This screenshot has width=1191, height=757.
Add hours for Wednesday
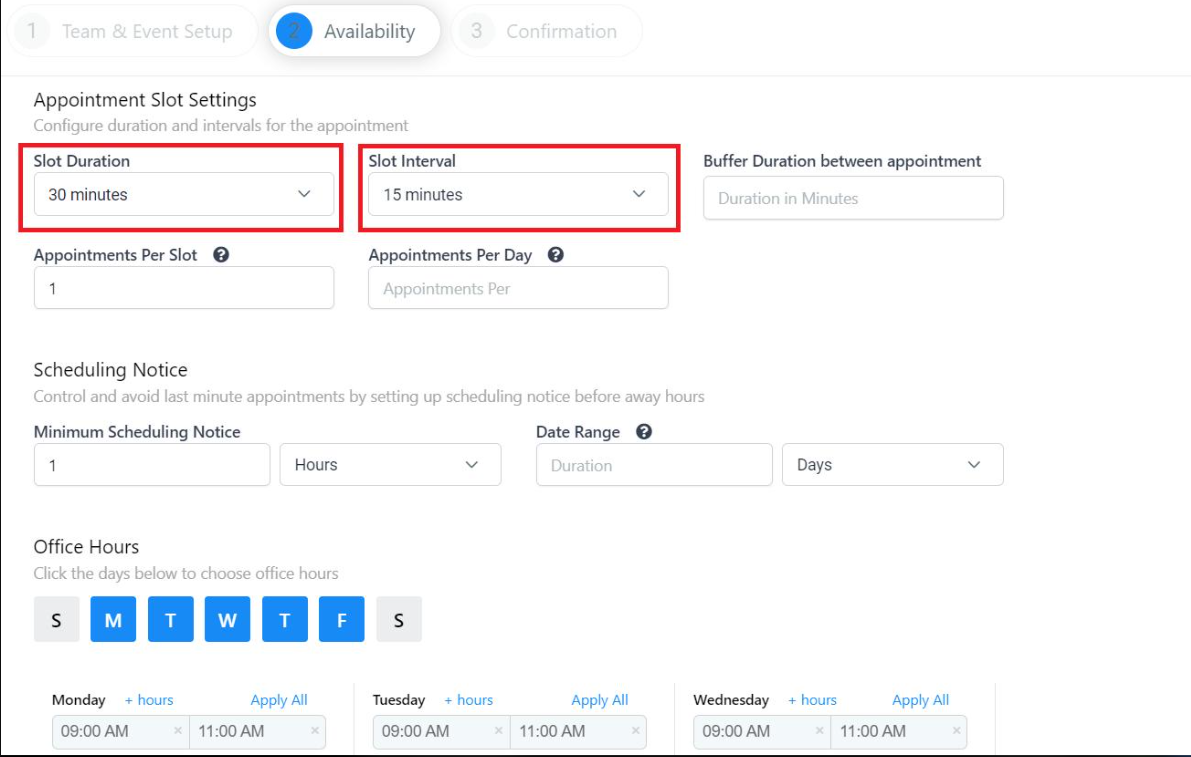pos(812,700)
